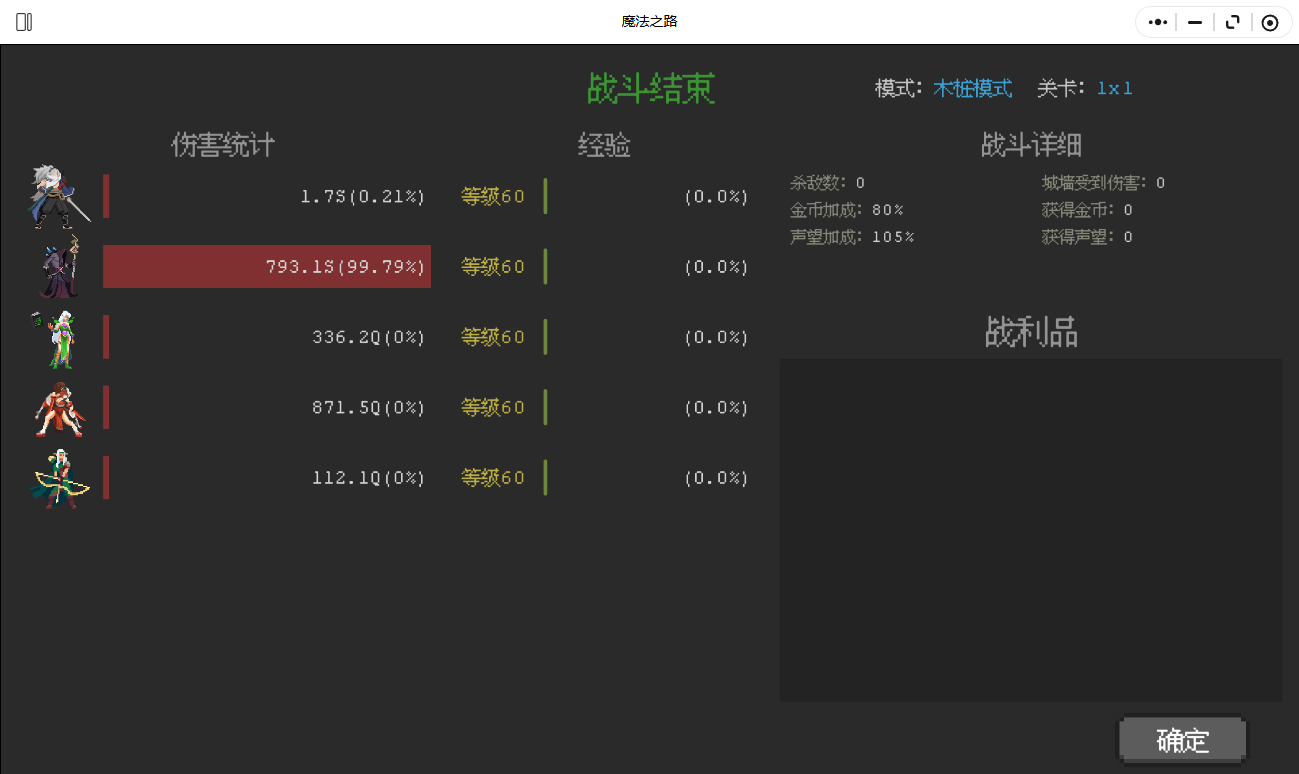
Task: Click the 金币加成 80% gold bonus stat
Action: (x=846, y=210)
